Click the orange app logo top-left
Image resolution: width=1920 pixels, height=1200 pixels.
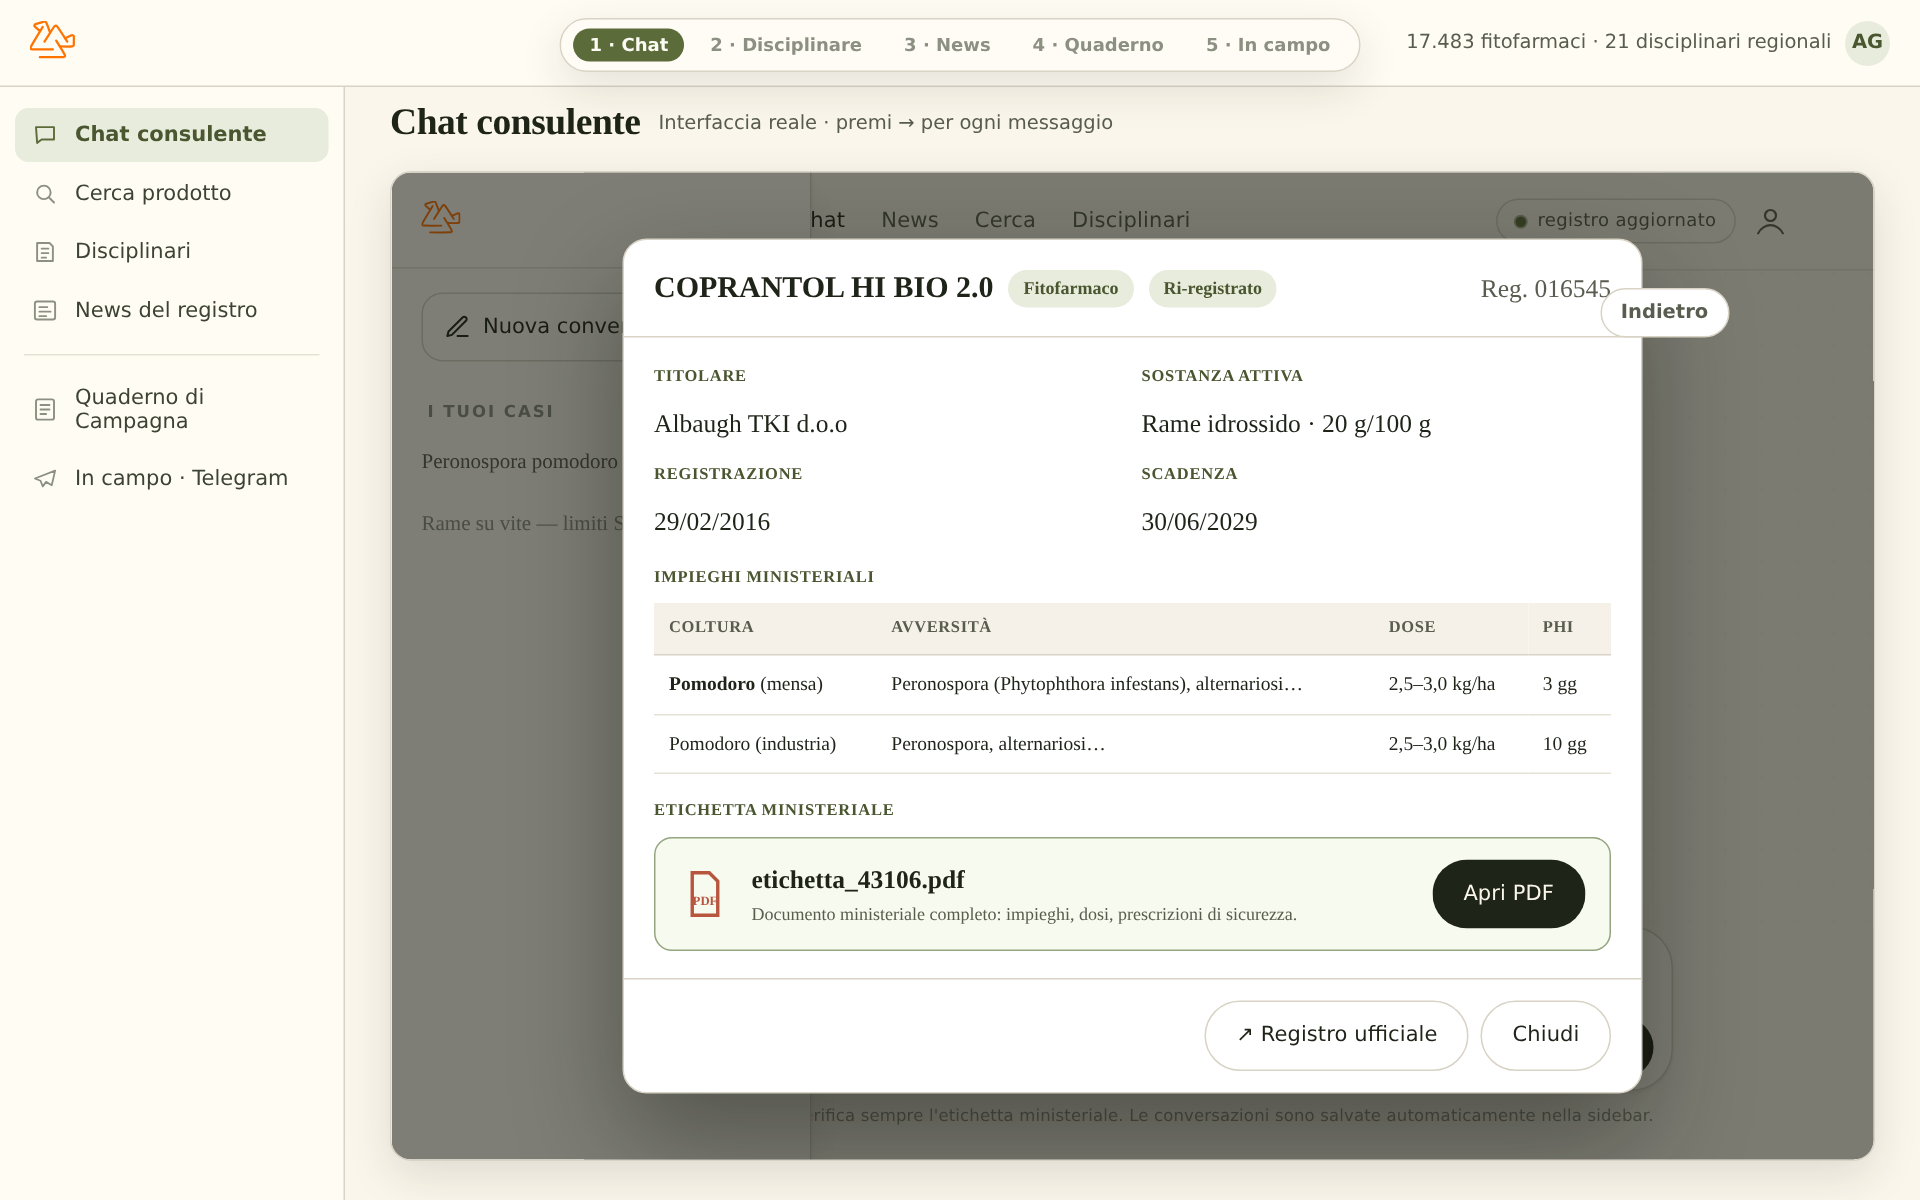pyautogui.click(x=52, y=40)
